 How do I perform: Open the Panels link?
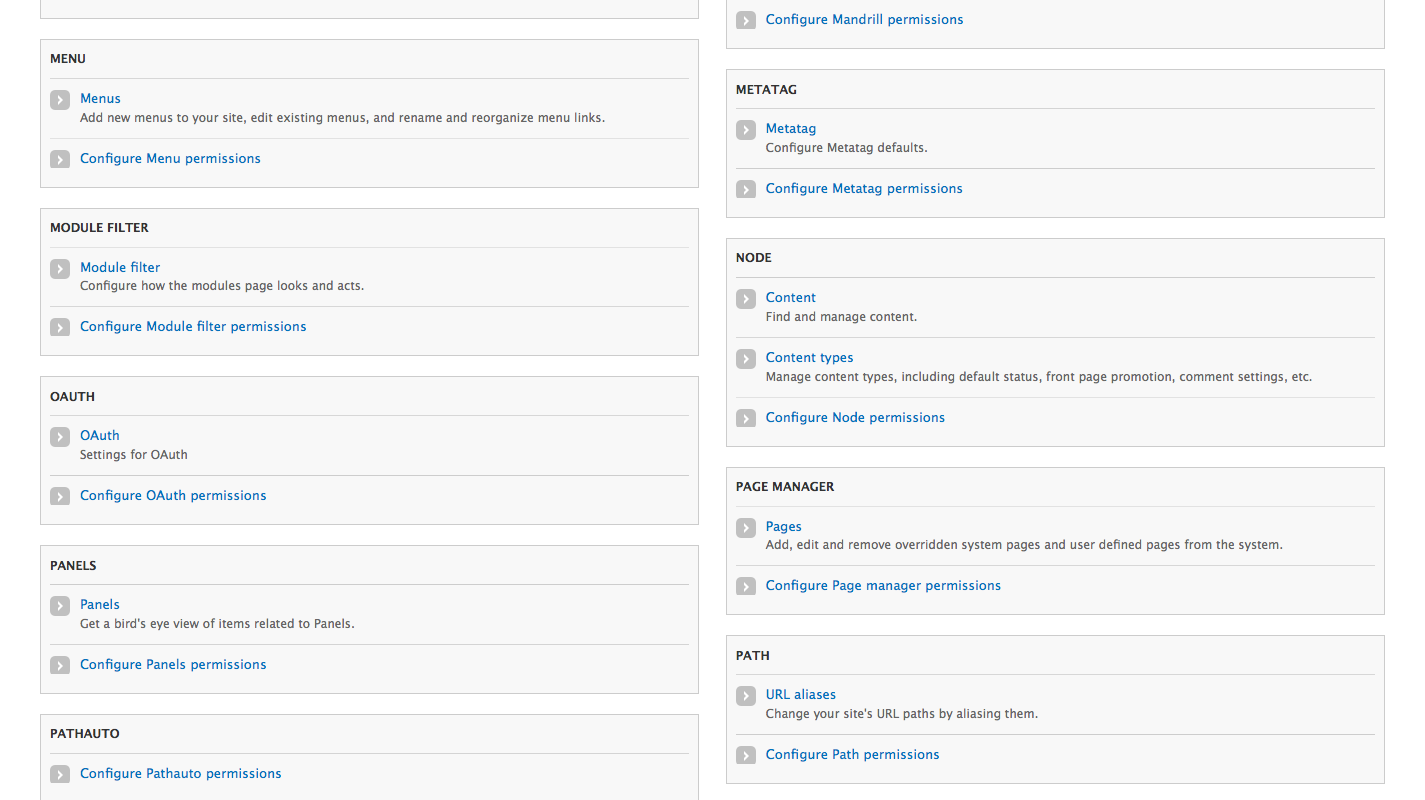[x=100, y=604]
